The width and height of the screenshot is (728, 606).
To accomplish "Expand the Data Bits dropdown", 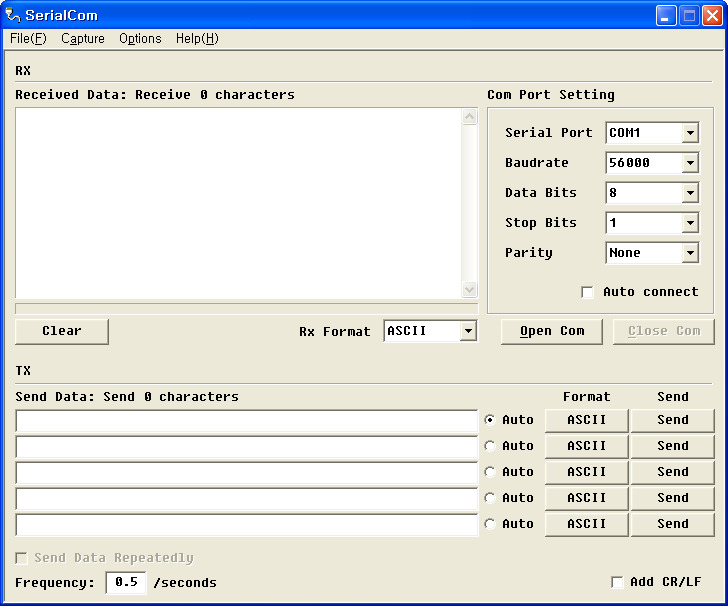I will (690, 193).
